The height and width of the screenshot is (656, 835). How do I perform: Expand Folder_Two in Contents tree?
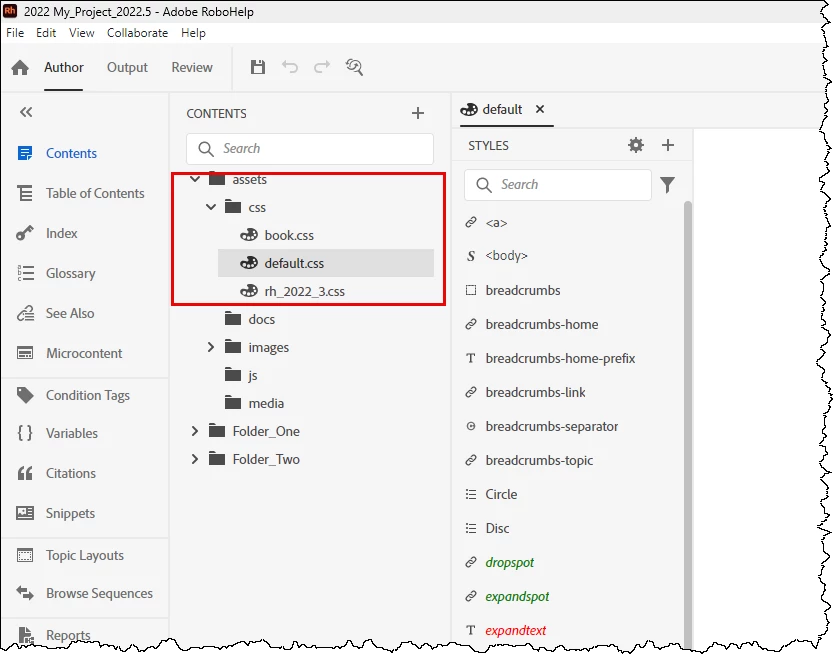pyautogui.click(x=195, y=459)
